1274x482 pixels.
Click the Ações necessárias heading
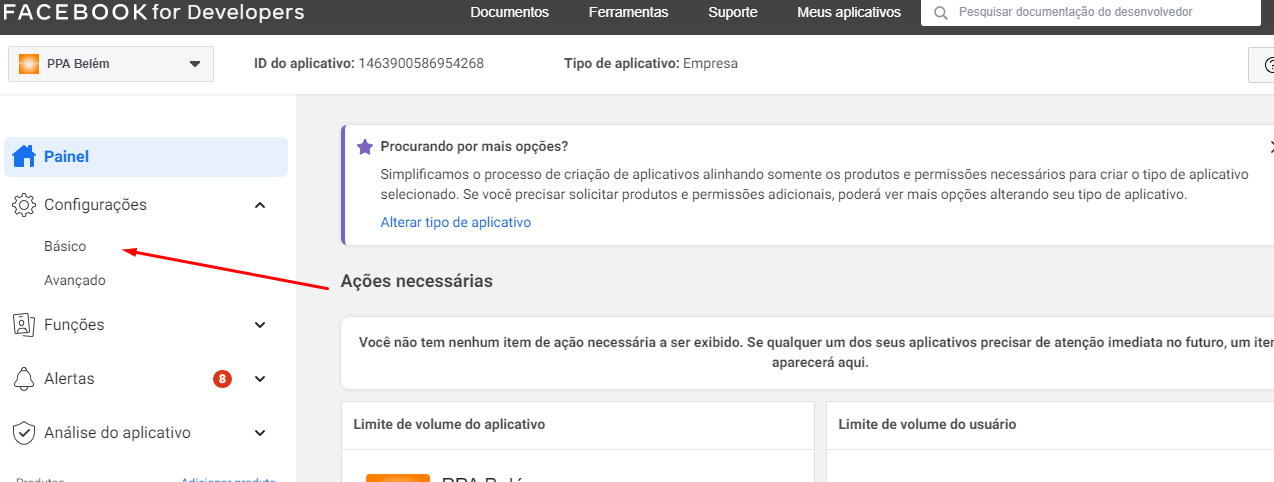coord(417,281)
